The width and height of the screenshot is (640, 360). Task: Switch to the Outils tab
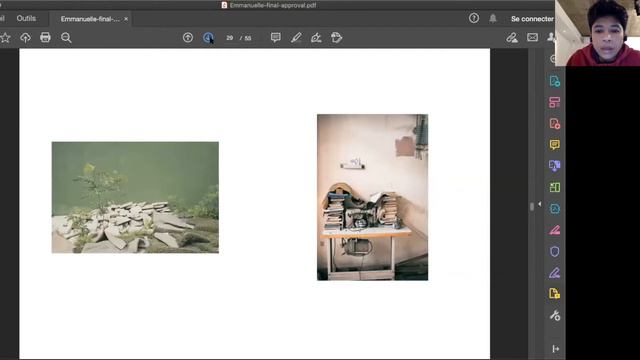(x=26, y=18)
